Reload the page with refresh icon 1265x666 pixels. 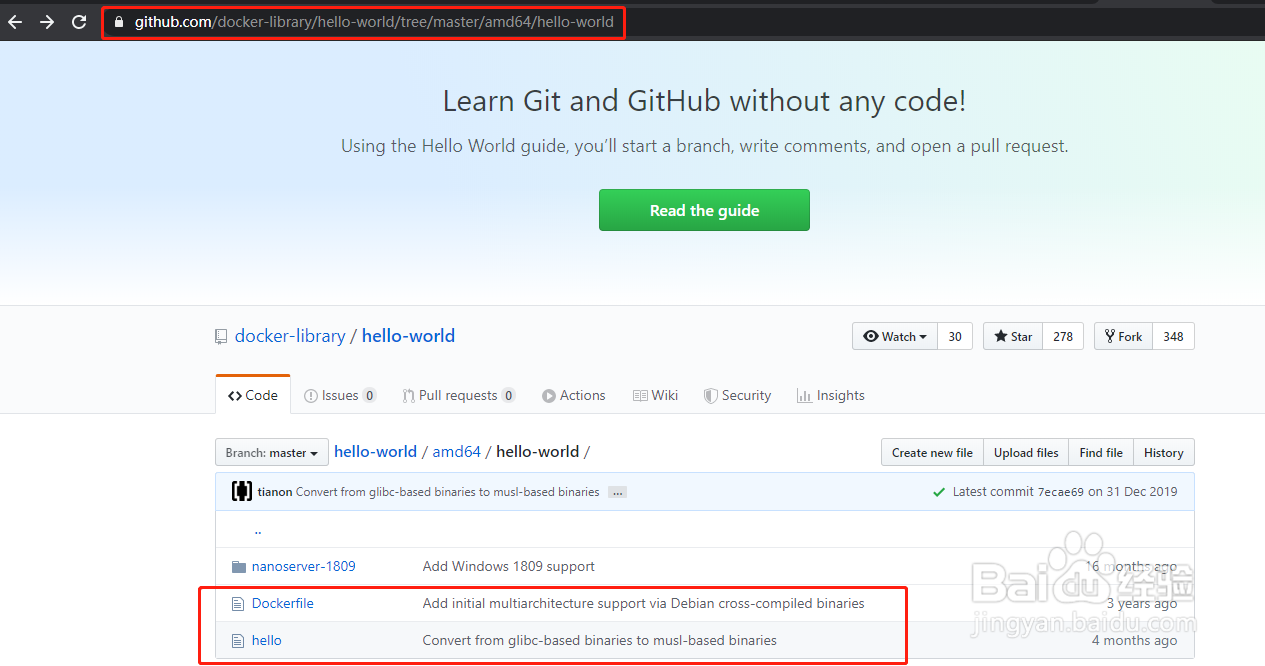79,22
